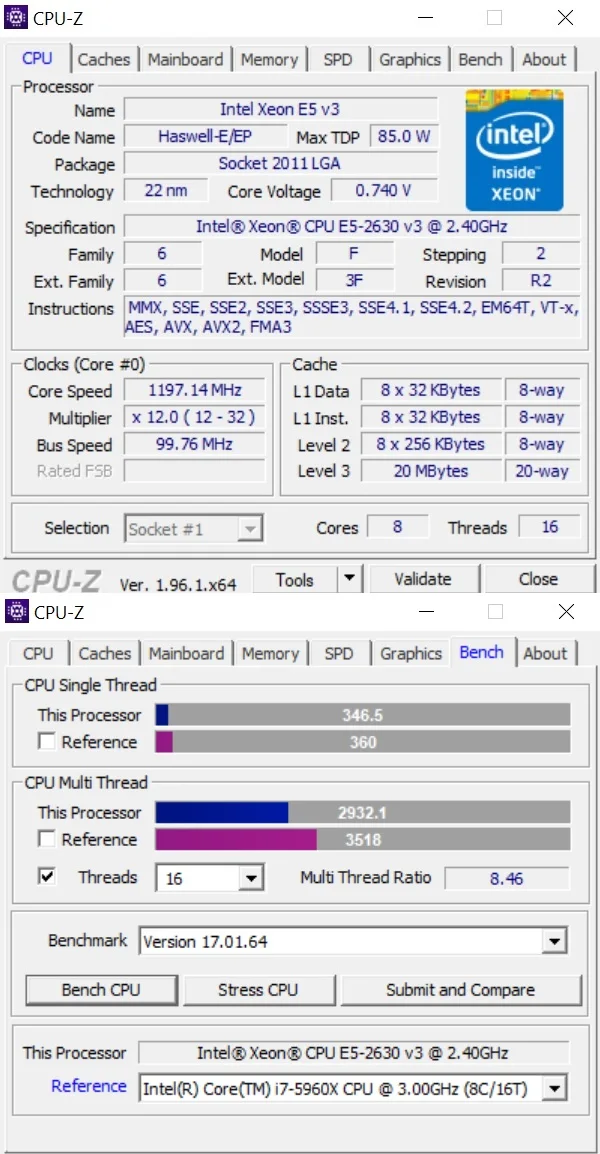Image resolution: width=600 pixels, height=1154 pixels.
Task: Open Mainboard tab in top CPU-Z window
Action: (185, 60)
